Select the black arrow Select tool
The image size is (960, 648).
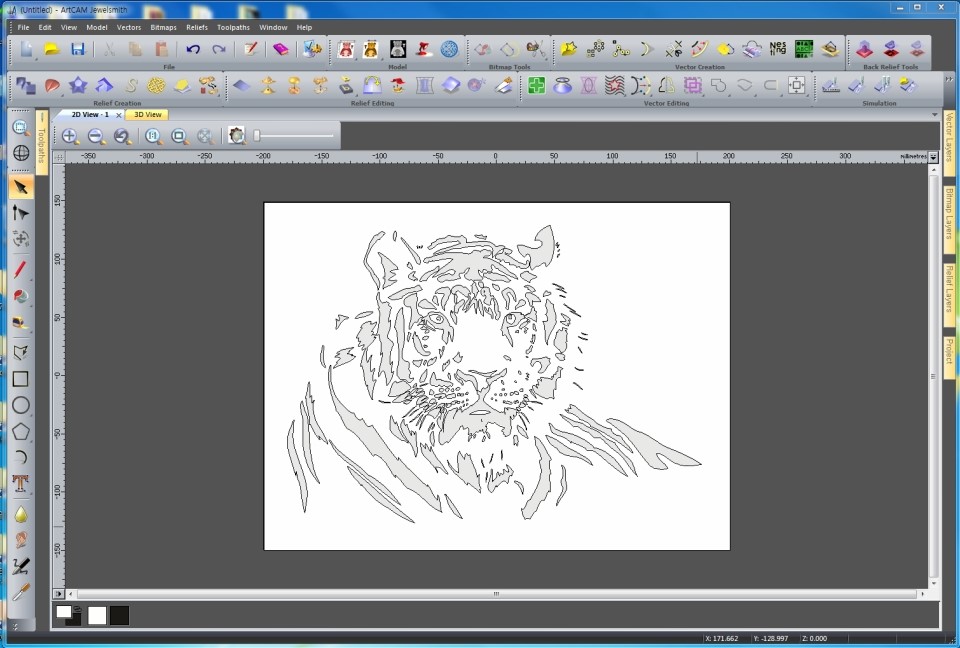(21, 187)
